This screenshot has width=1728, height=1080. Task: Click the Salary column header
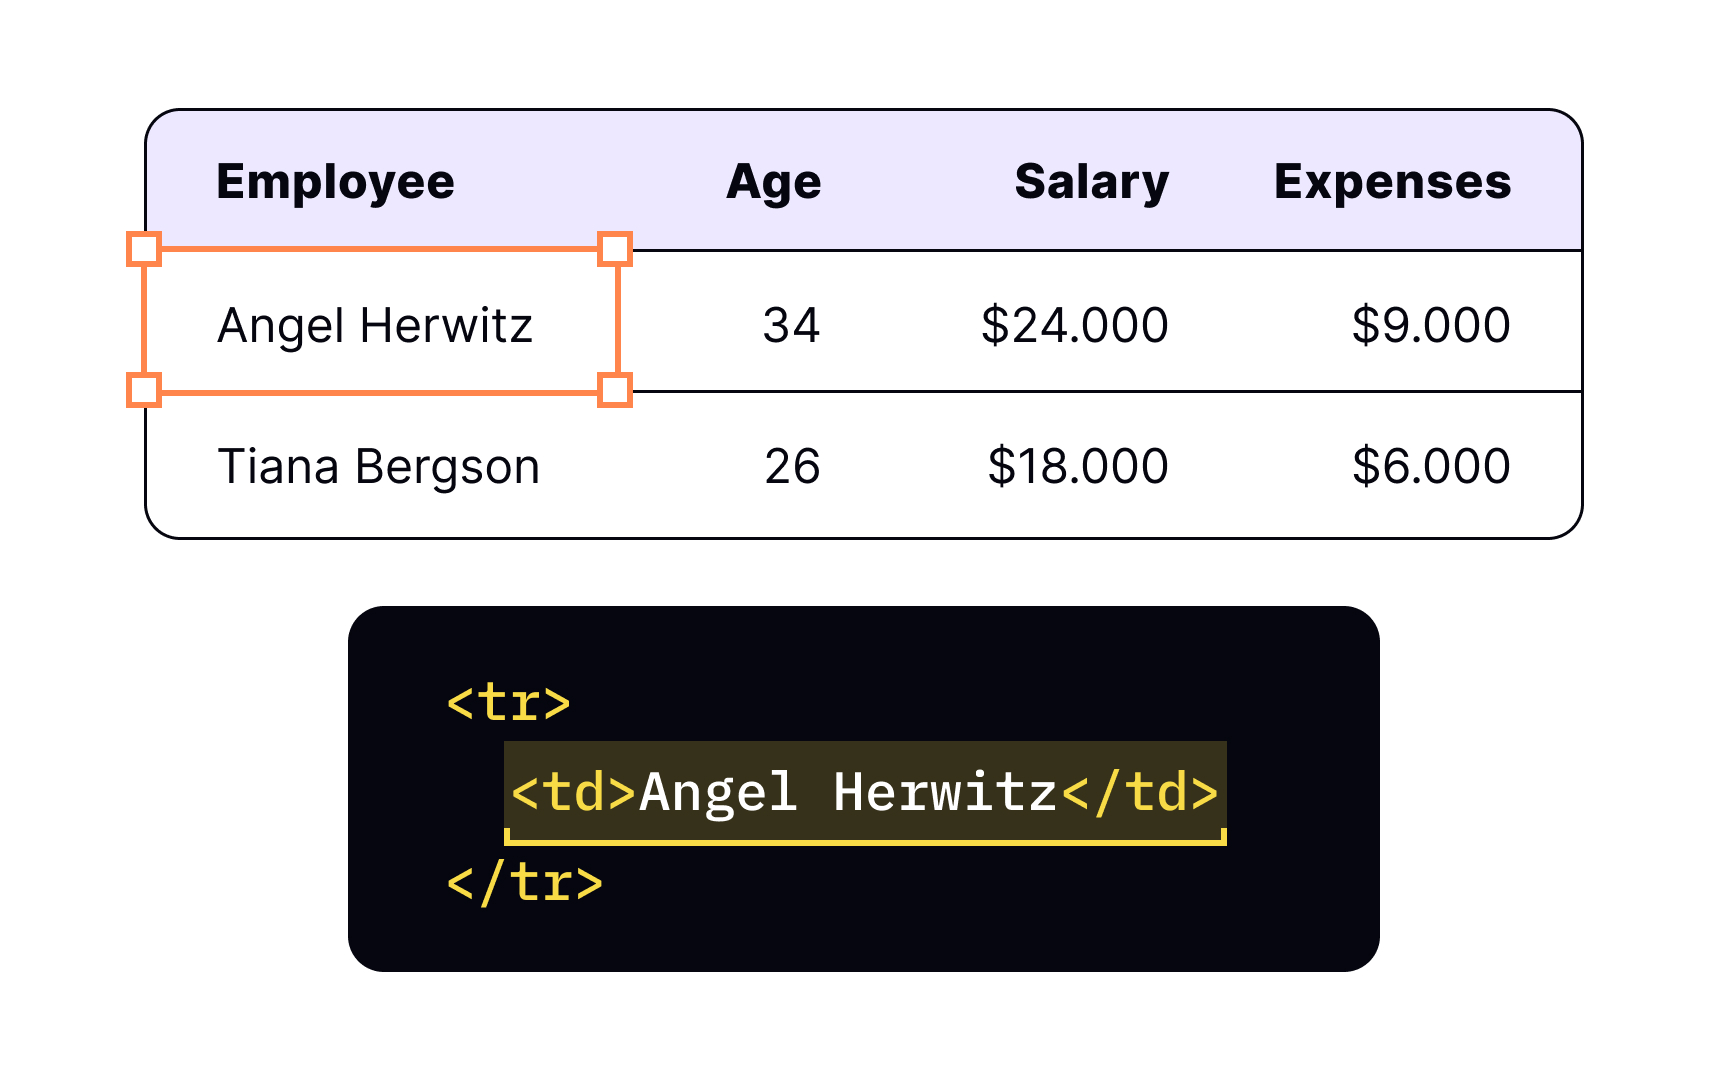[1091, 182]
